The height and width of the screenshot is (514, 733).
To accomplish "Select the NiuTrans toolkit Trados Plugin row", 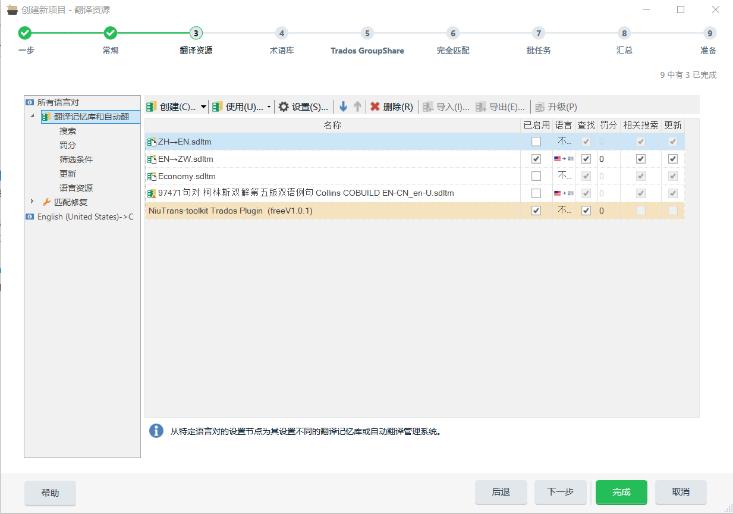I will pos(415,211).
